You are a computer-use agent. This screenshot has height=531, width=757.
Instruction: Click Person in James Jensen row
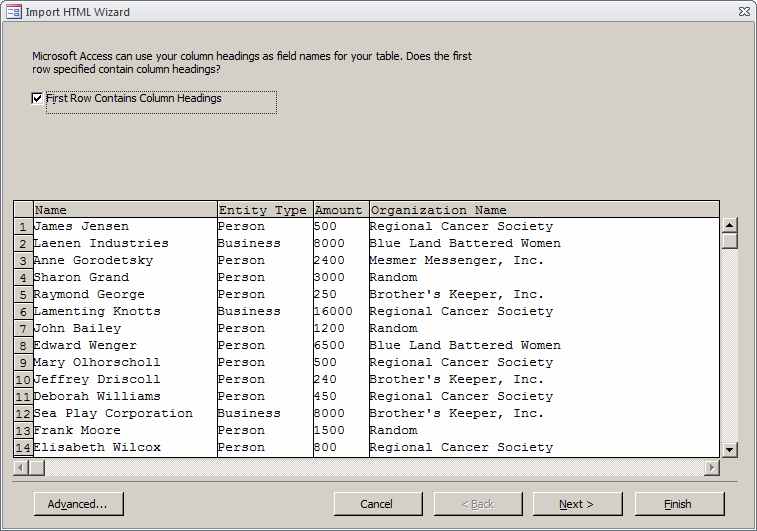(x=265, y=226)
